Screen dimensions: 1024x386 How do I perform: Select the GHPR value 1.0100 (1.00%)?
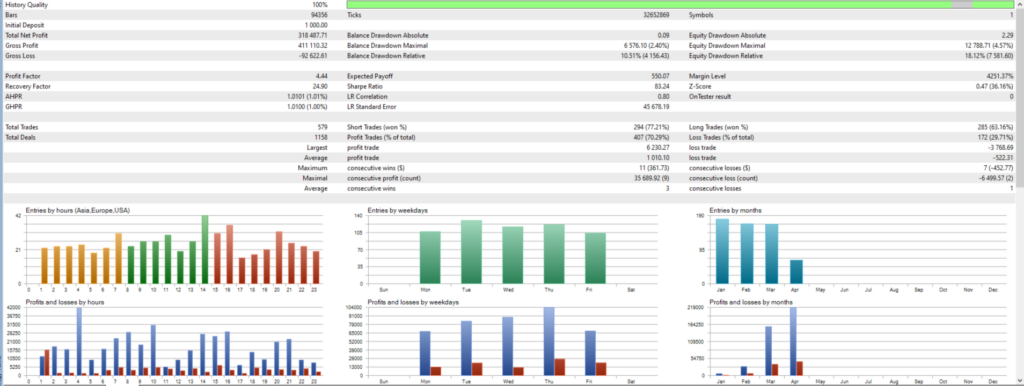tap(308, 107)
